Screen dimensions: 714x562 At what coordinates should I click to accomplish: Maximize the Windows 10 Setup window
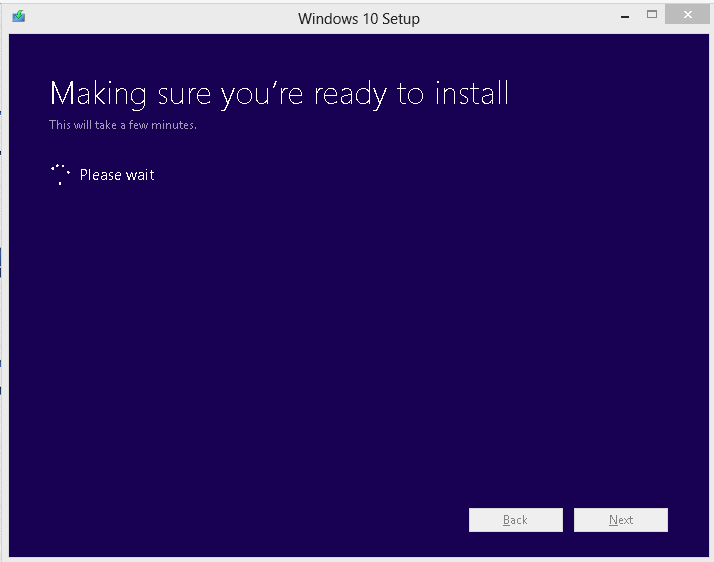pyautogui.click(x=652, y=15)
